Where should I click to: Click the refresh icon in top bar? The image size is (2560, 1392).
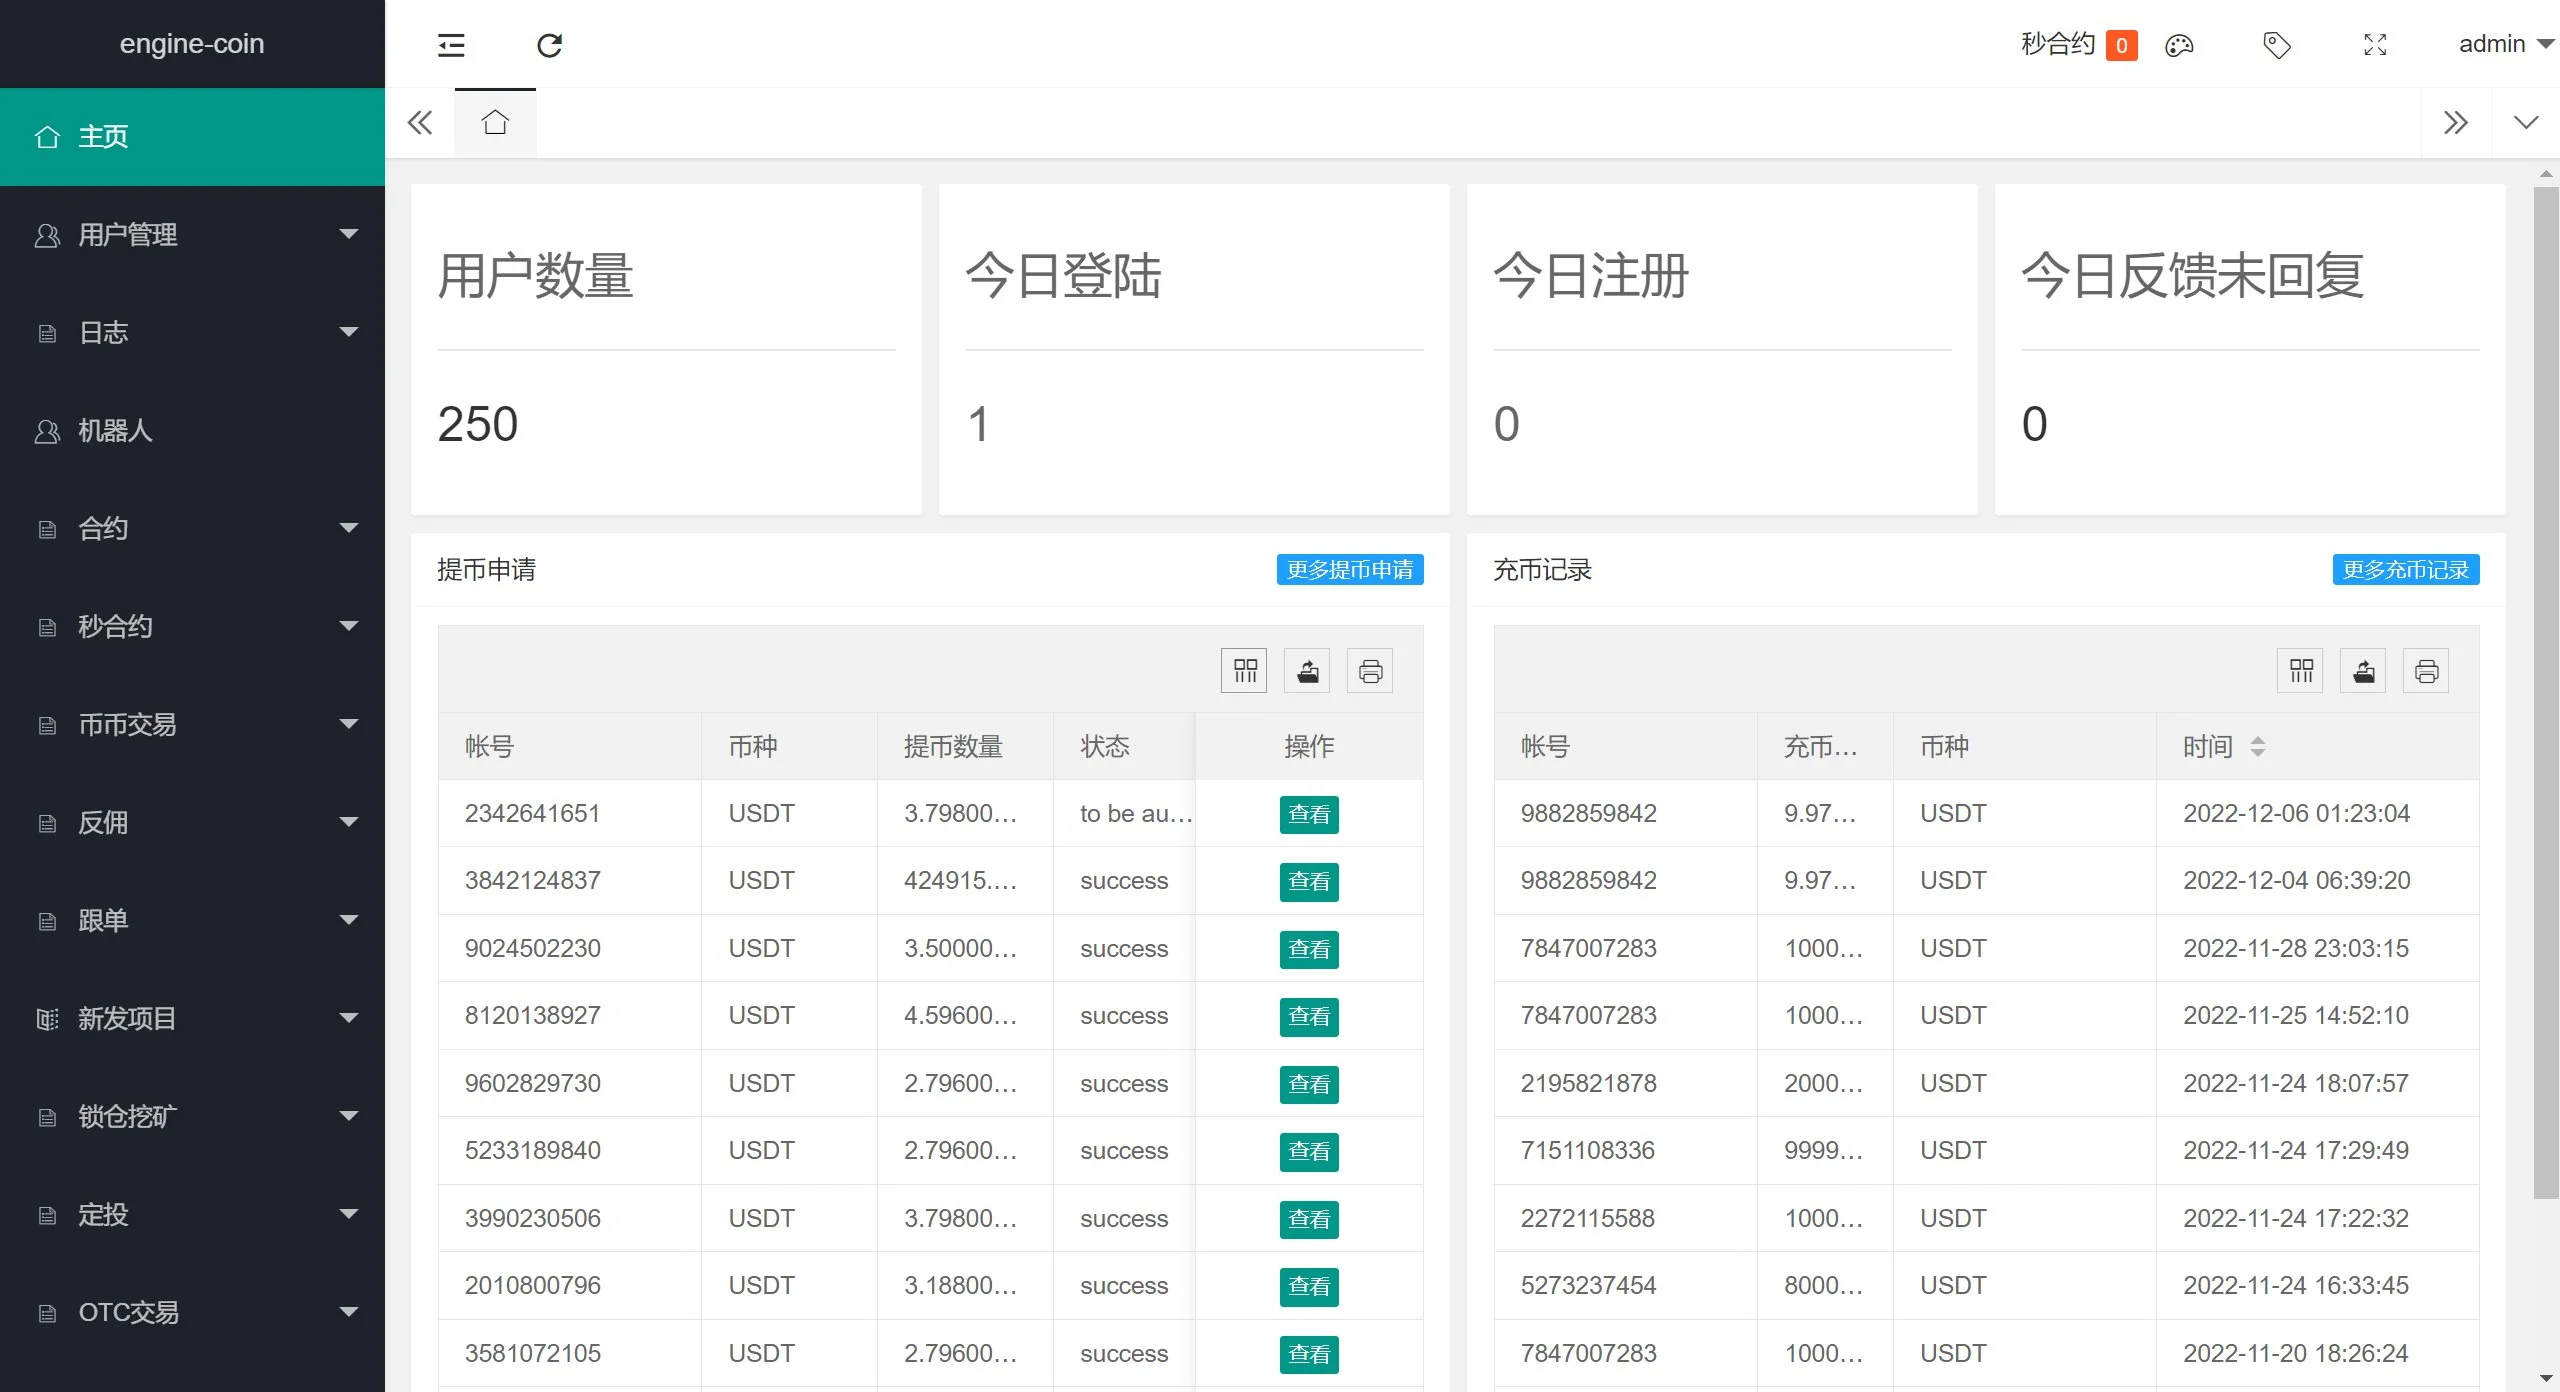tap(549, 45)
